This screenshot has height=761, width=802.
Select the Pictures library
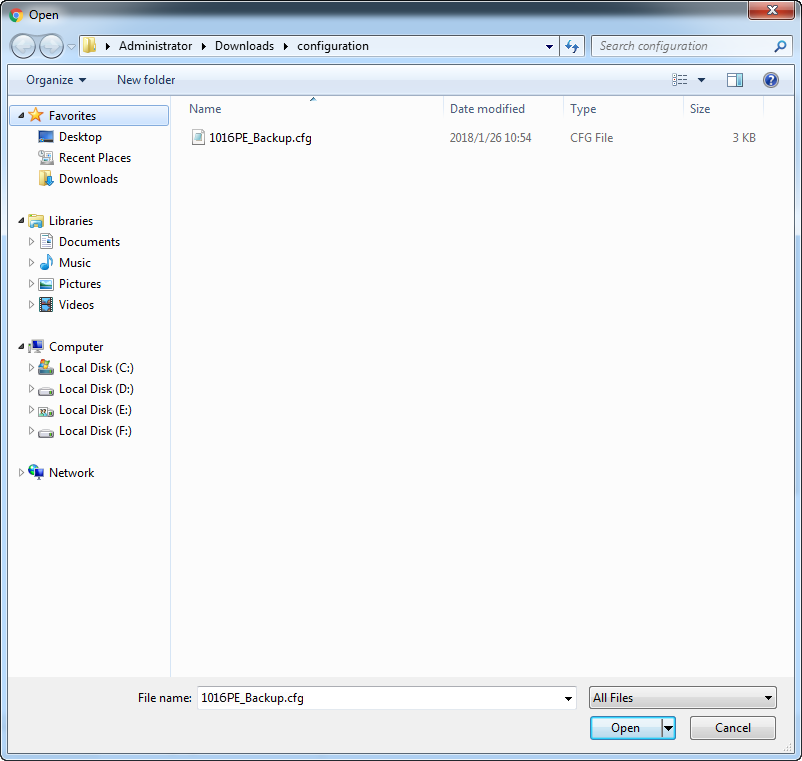coord(79,283)
